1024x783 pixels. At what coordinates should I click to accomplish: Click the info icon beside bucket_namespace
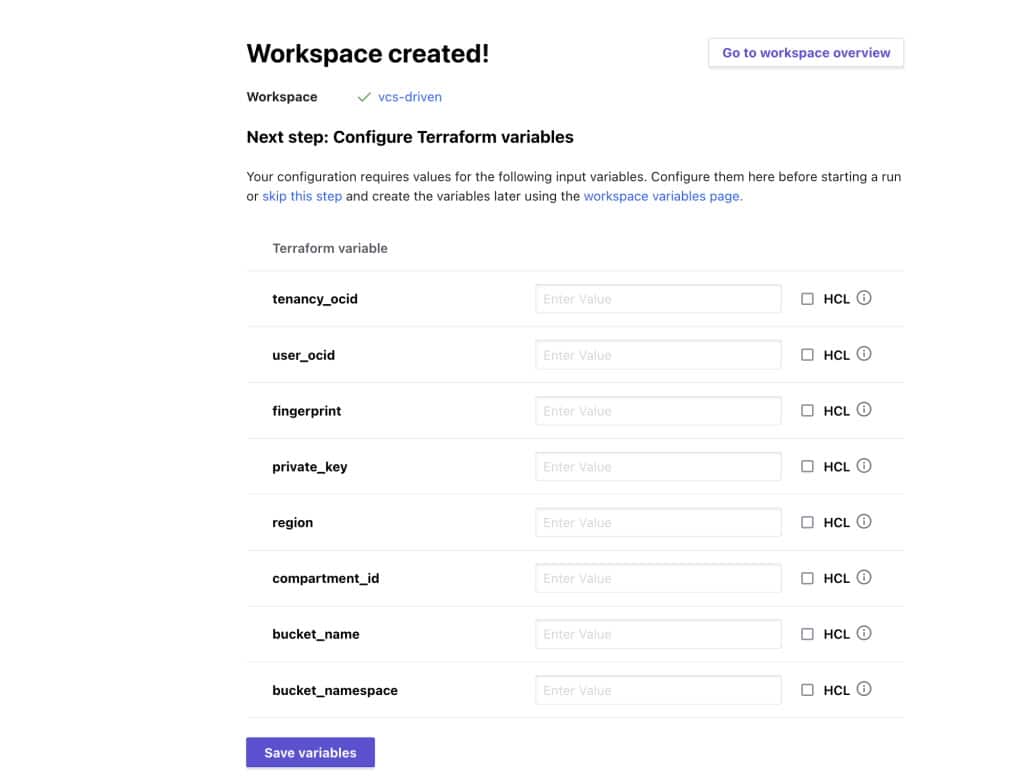tap(866, 690)
